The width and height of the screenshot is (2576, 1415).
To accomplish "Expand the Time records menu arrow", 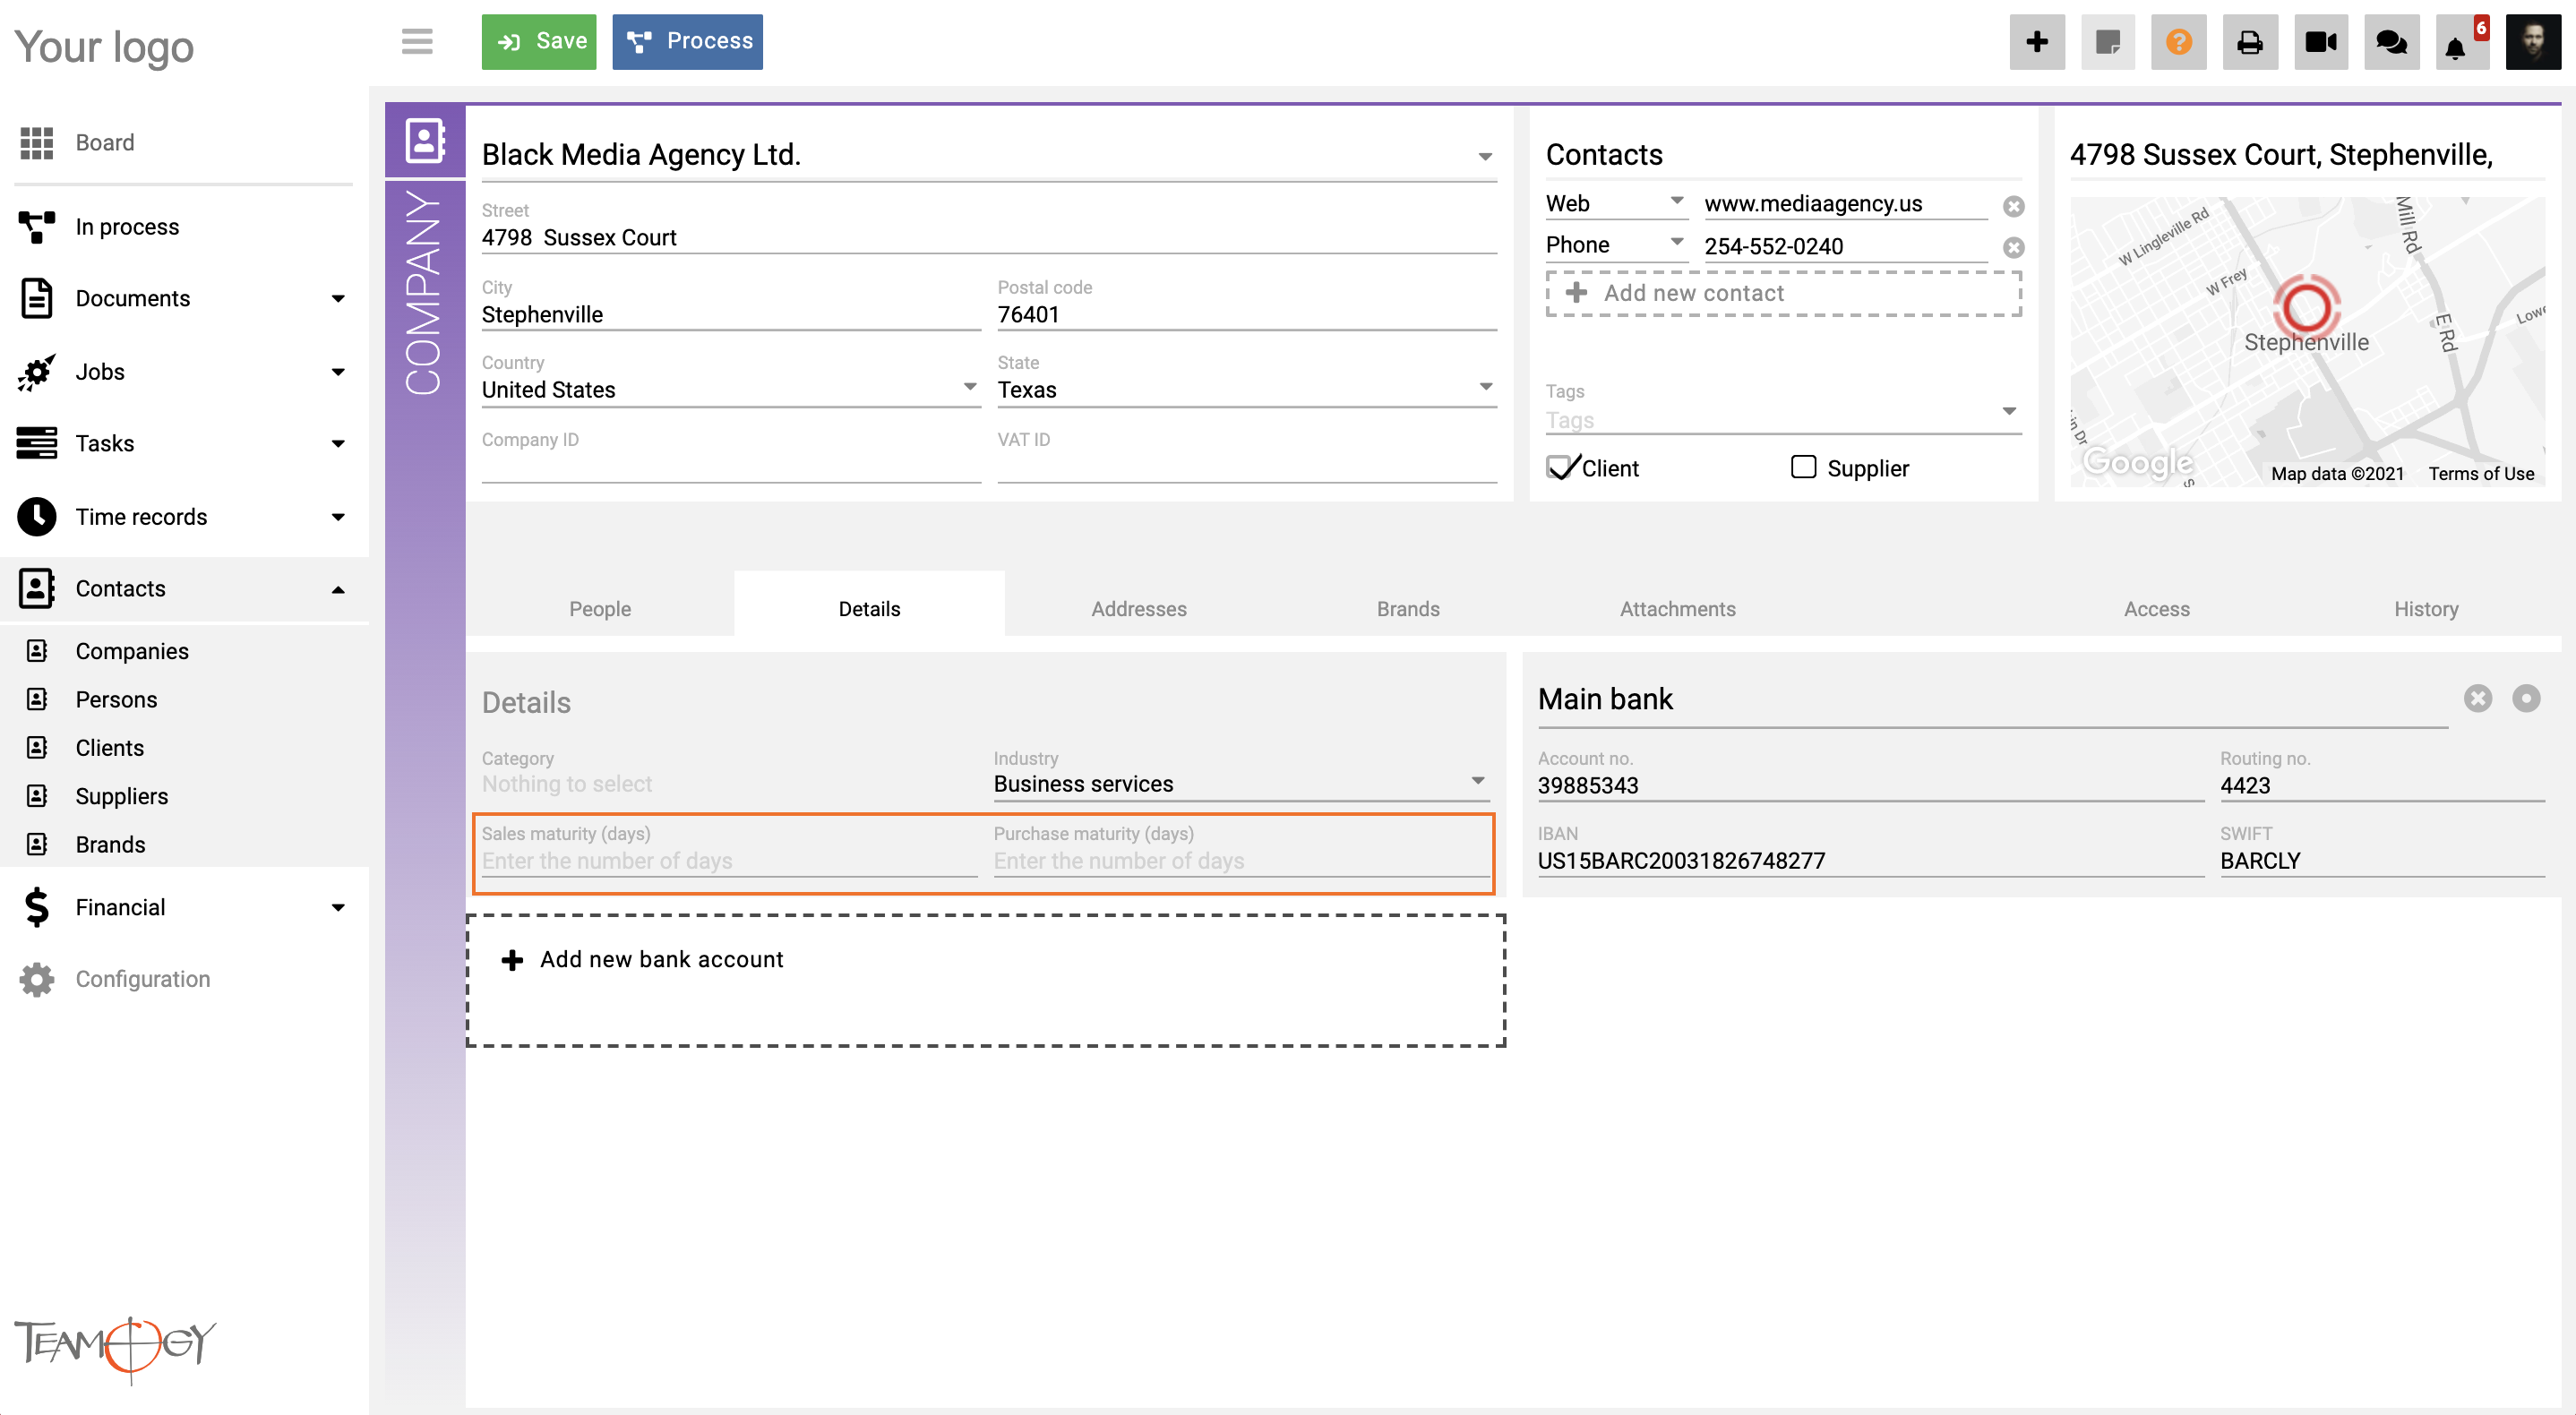I will click(x=338, y=517).
